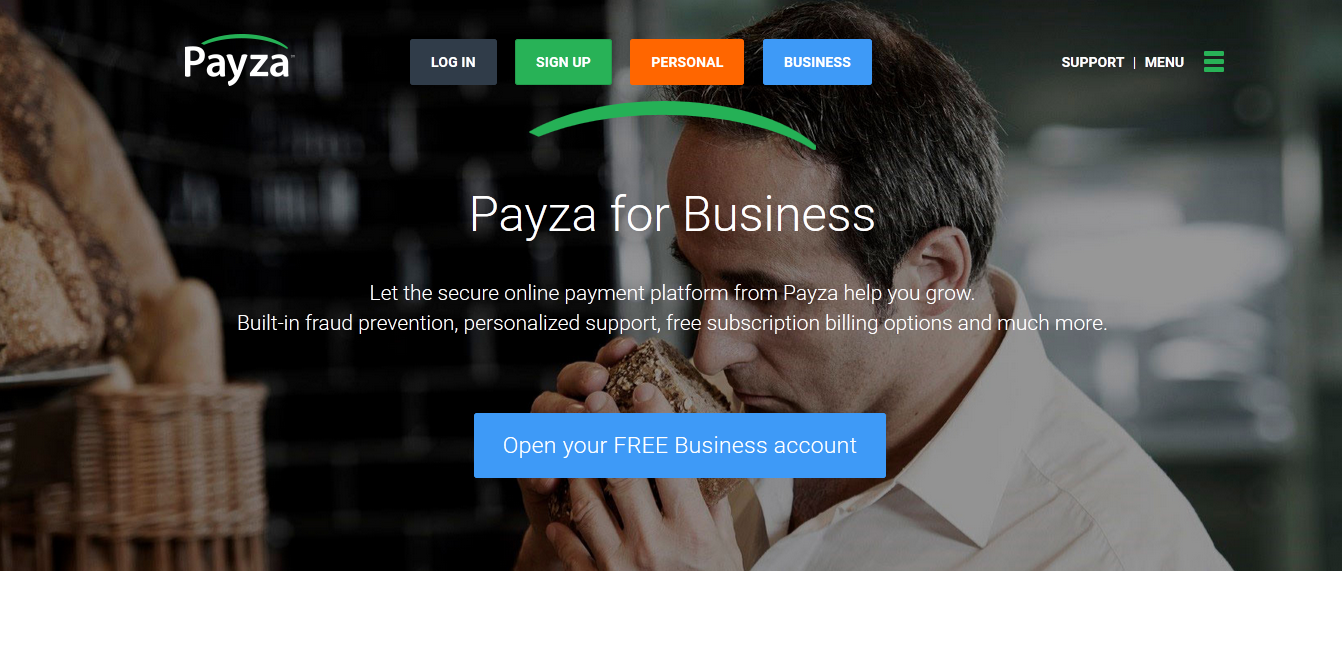Expand the MENU text link
The height and width of the screenshot is (652, 1342).
1164,62
